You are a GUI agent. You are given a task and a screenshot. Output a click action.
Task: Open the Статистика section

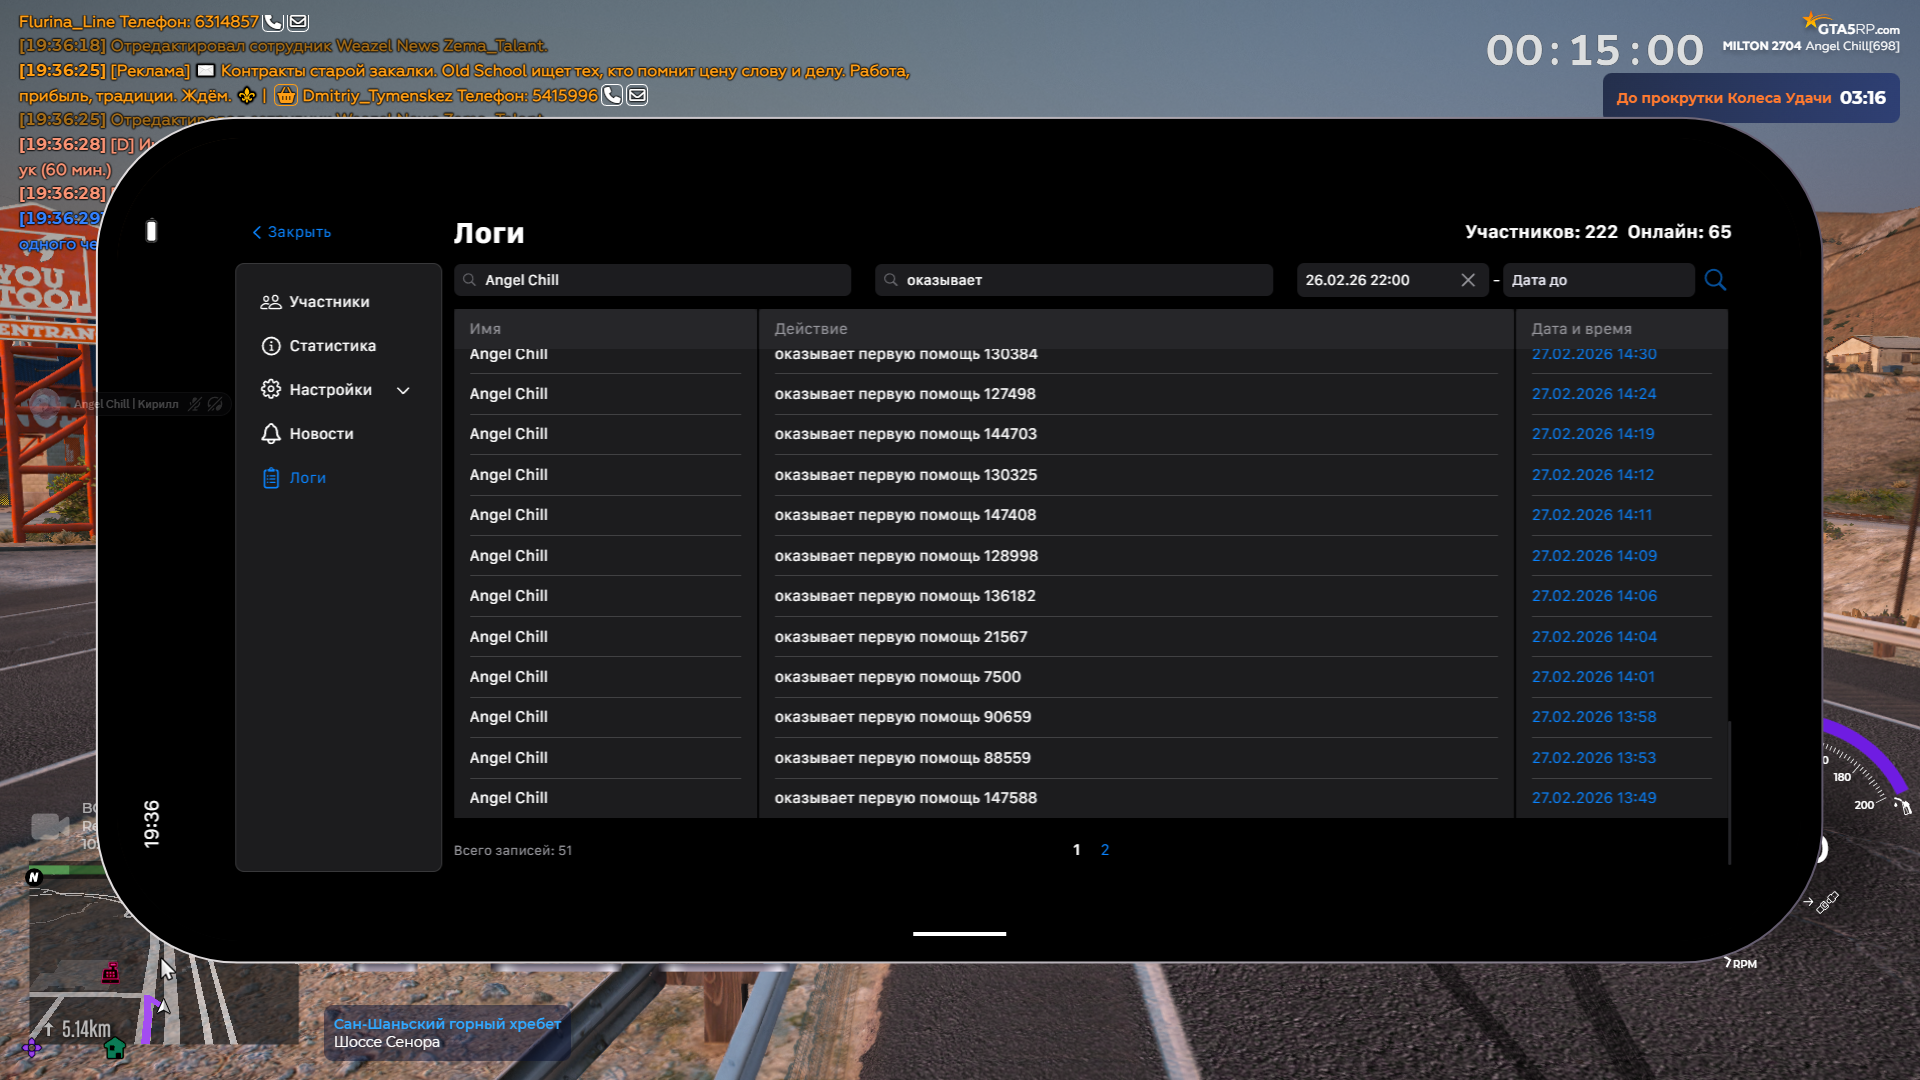pos(332,346)
